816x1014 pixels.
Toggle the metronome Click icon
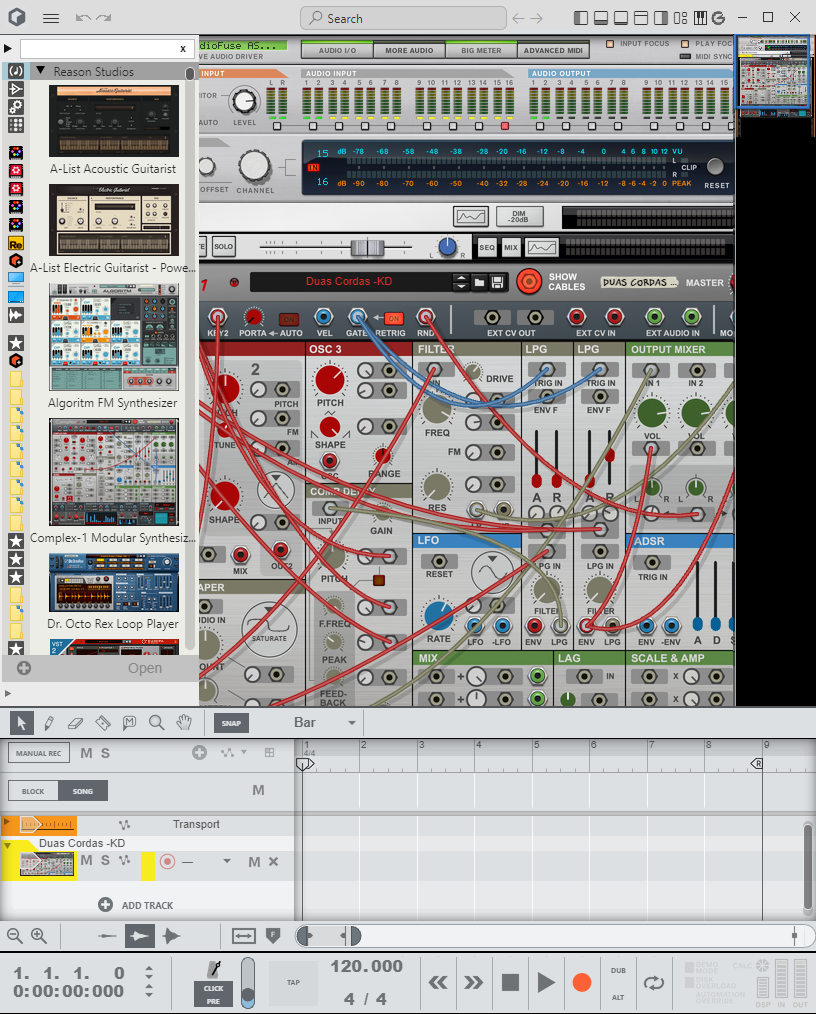tap(213, 969)
